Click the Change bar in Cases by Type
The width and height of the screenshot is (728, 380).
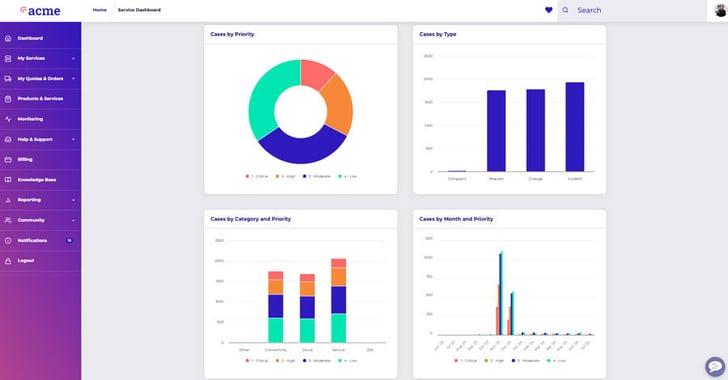[x=535, y=131]
